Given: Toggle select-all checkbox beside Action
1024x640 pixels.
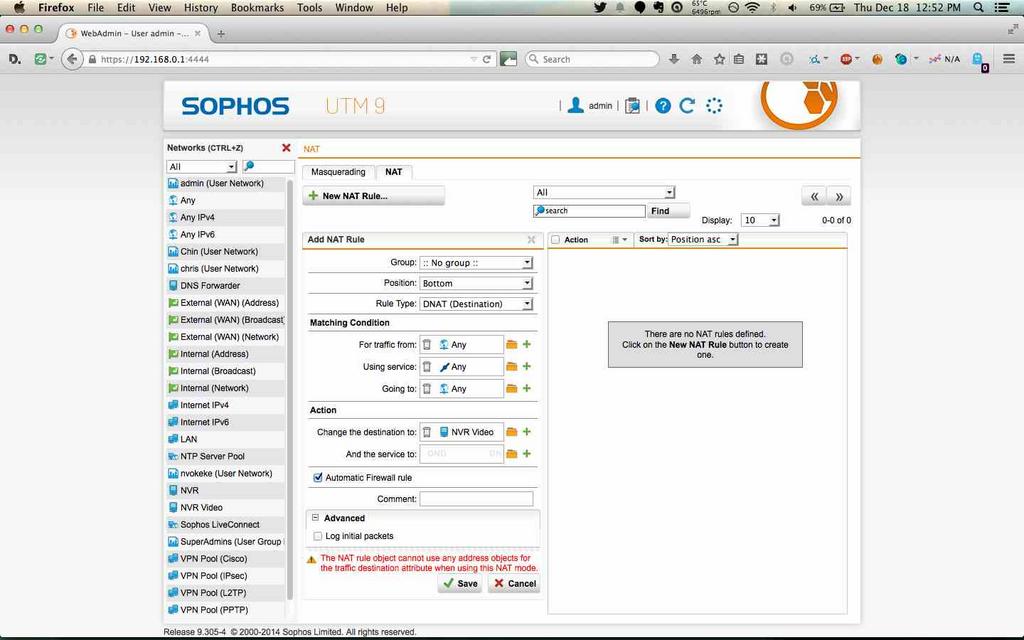Looking at the screenshot, I should 556,240.
